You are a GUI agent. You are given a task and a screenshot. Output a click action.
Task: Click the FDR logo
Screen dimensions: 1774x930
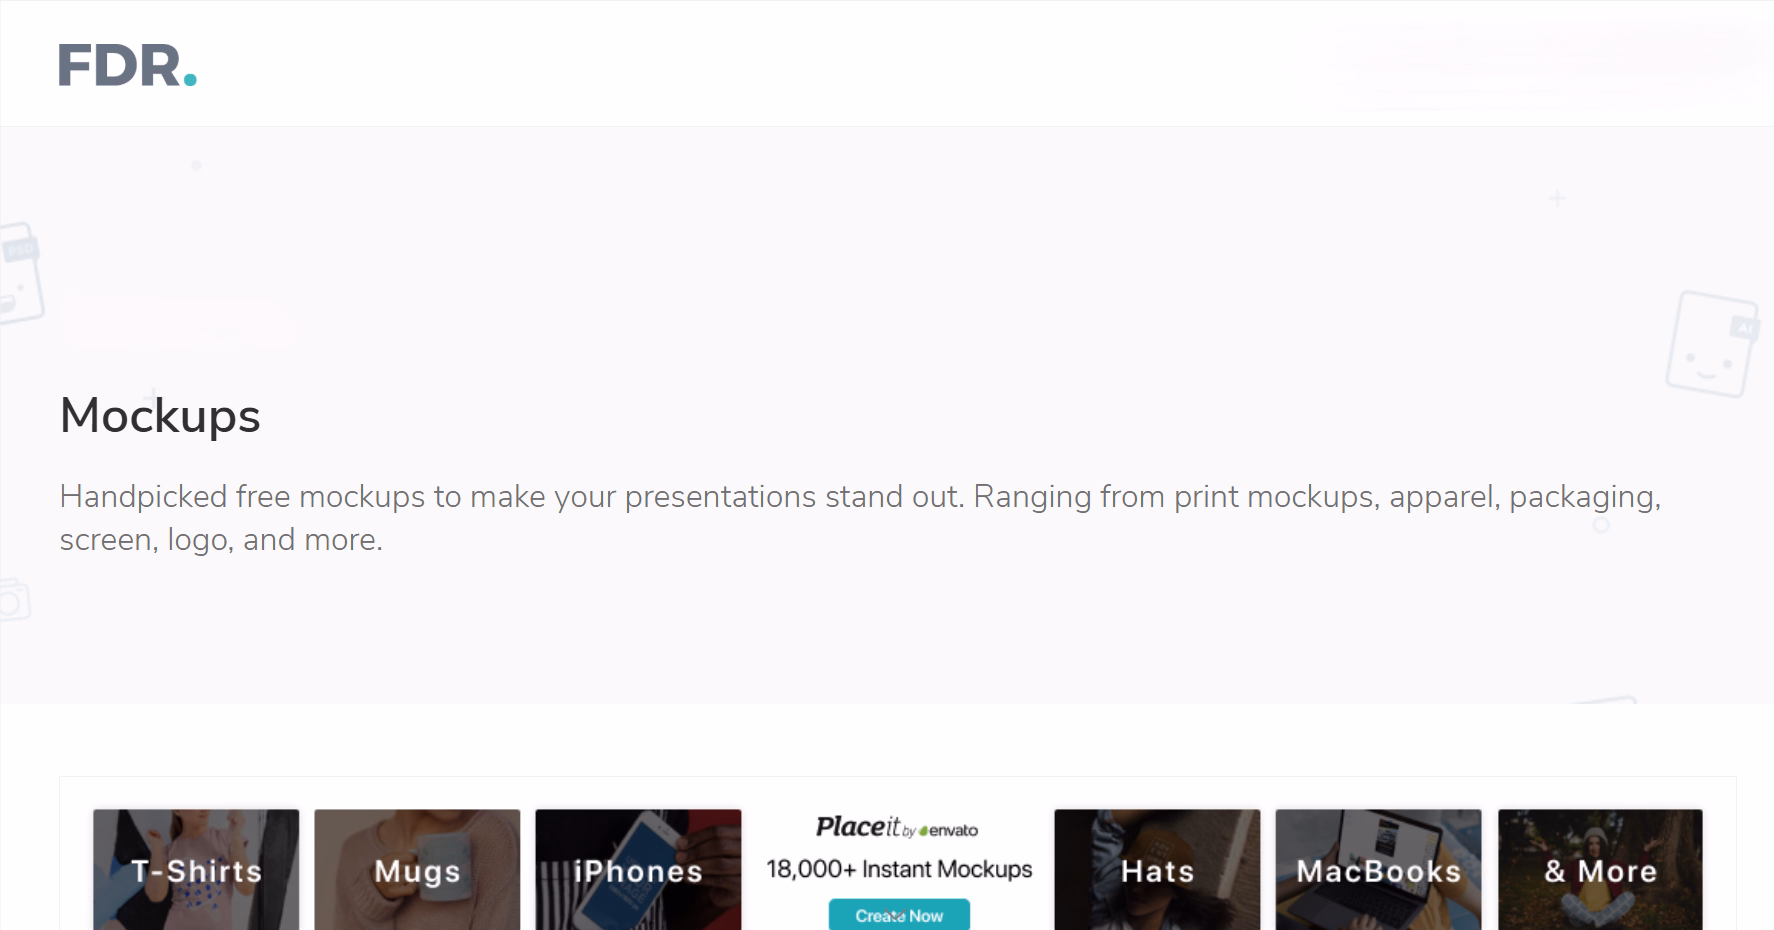pos(125,63)
